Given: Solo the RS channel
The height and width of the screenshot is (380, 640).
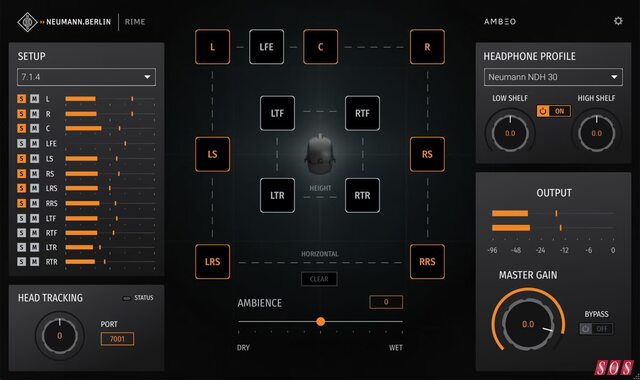Looking at the screenshot, I should (22, 173).
